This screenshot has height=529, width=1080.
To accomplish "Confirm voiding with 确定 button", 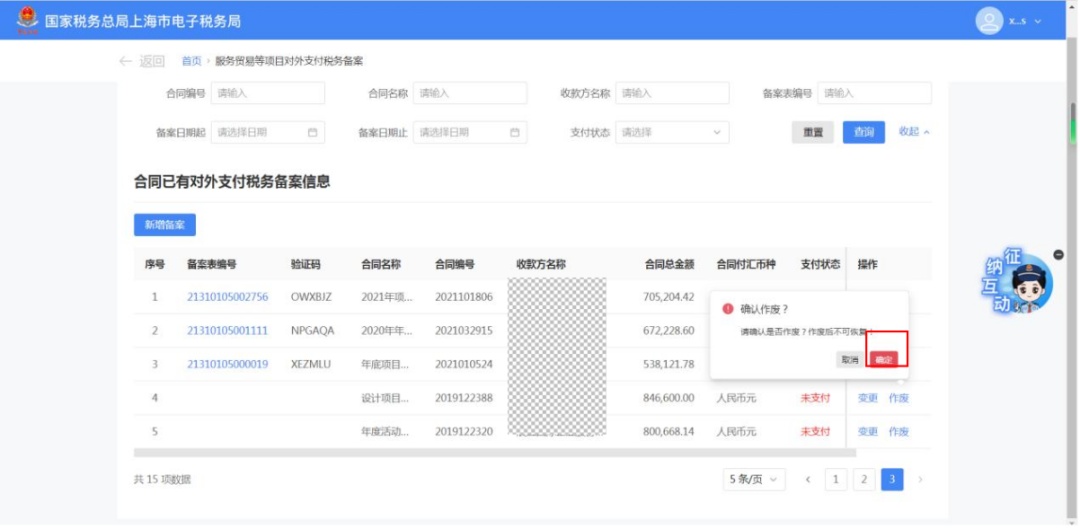I will pos(884,360).
